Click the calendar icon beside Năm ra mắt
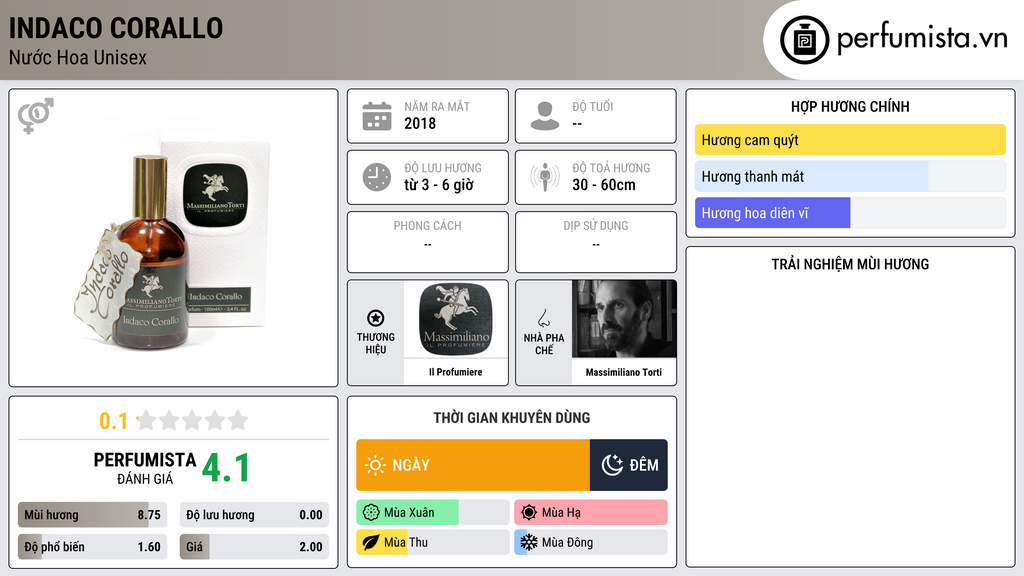The height and width of the screenshot is (576, 1024). (377, 116)
